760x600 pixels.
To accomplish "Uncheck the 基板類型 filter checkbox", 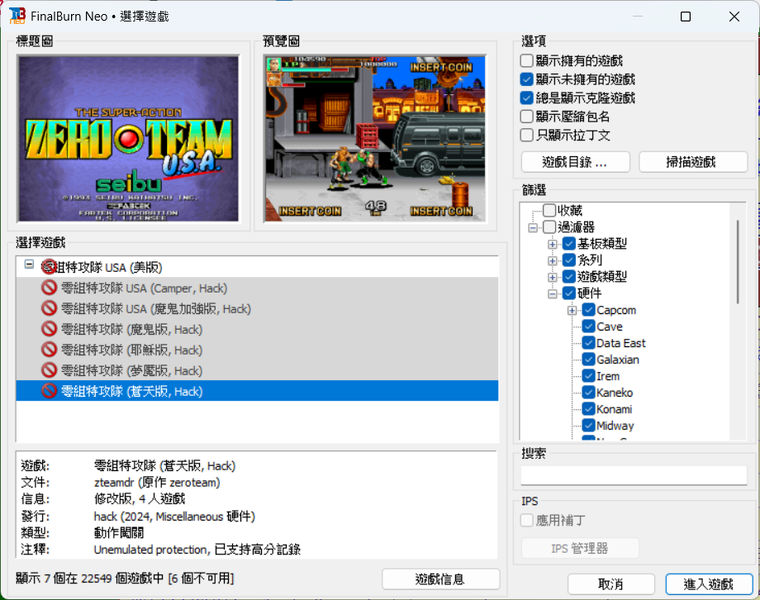I will [x=569, y=243].
